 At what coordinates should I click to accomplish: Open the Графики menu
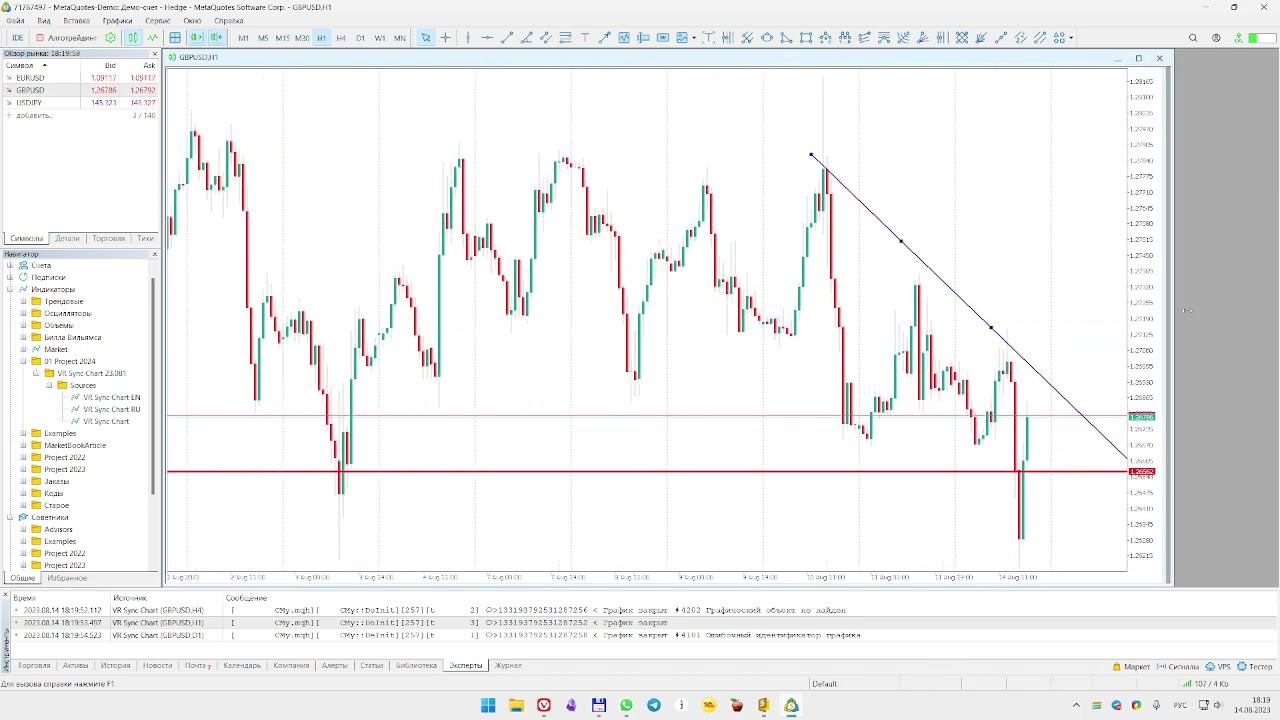pyautogui.click(x=117, y=20)
